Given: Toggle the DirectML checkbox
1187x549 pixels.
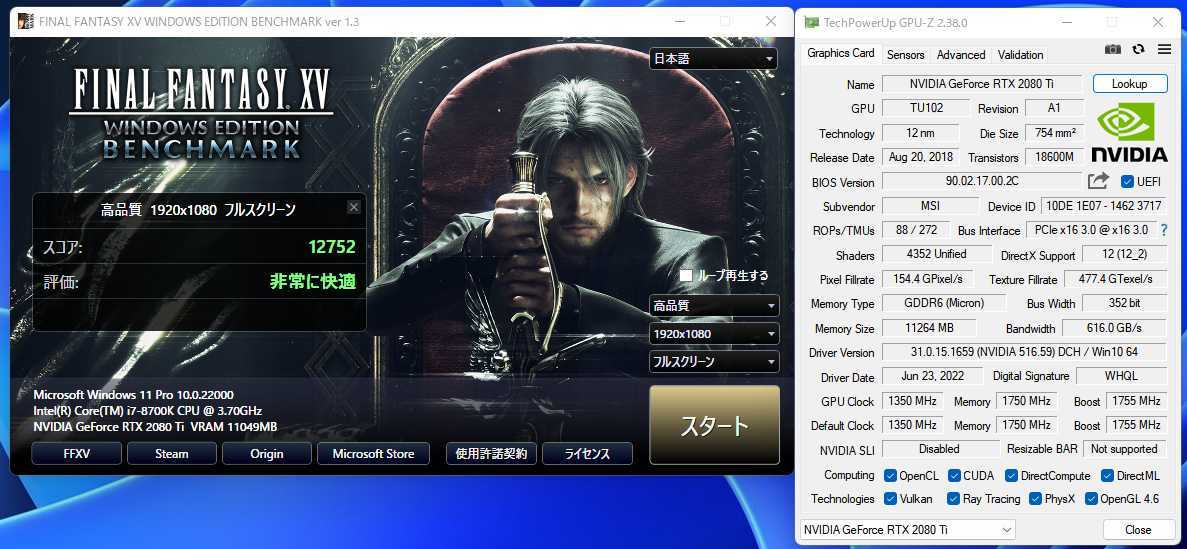Looking at the screenshot, I should coord(1108,476).
